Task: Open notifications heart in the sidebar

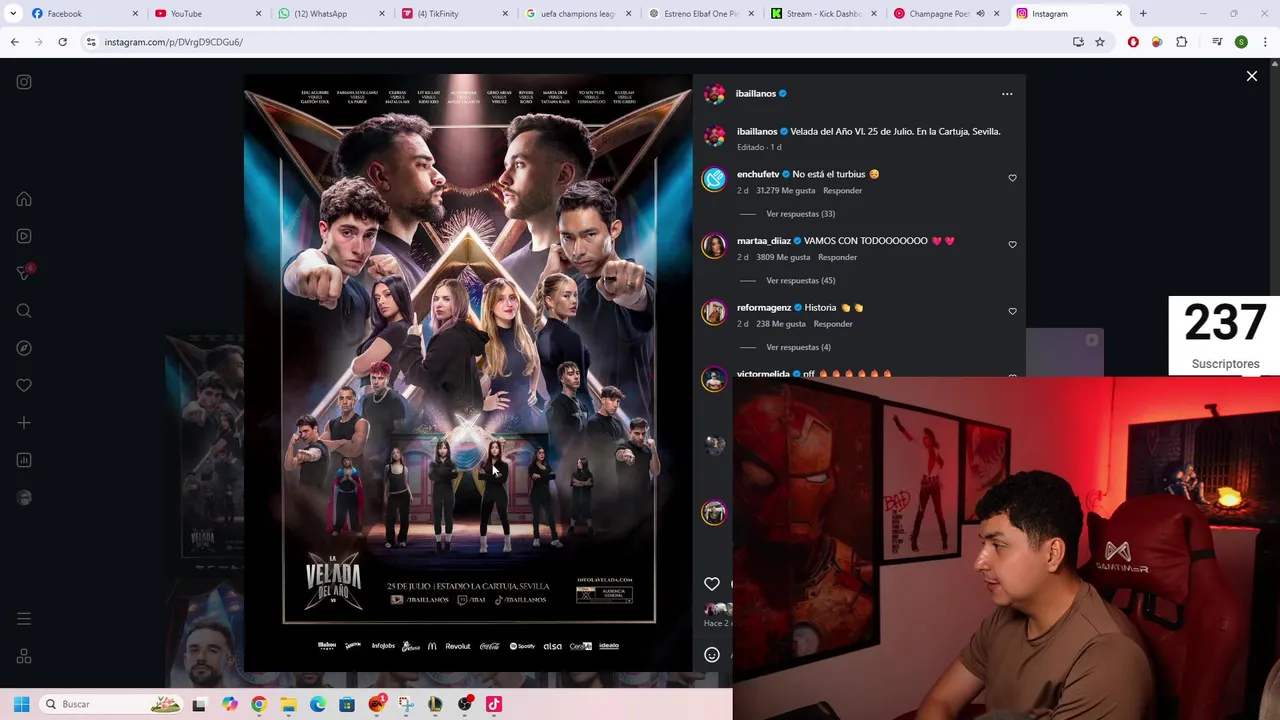Action: [x=24, y=385]
